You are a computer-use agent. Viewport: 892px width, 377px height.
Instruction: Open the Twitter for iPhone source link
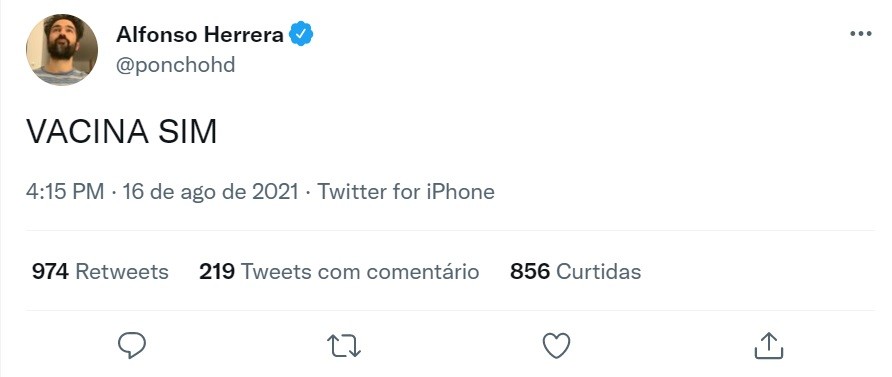click(406, 192)
